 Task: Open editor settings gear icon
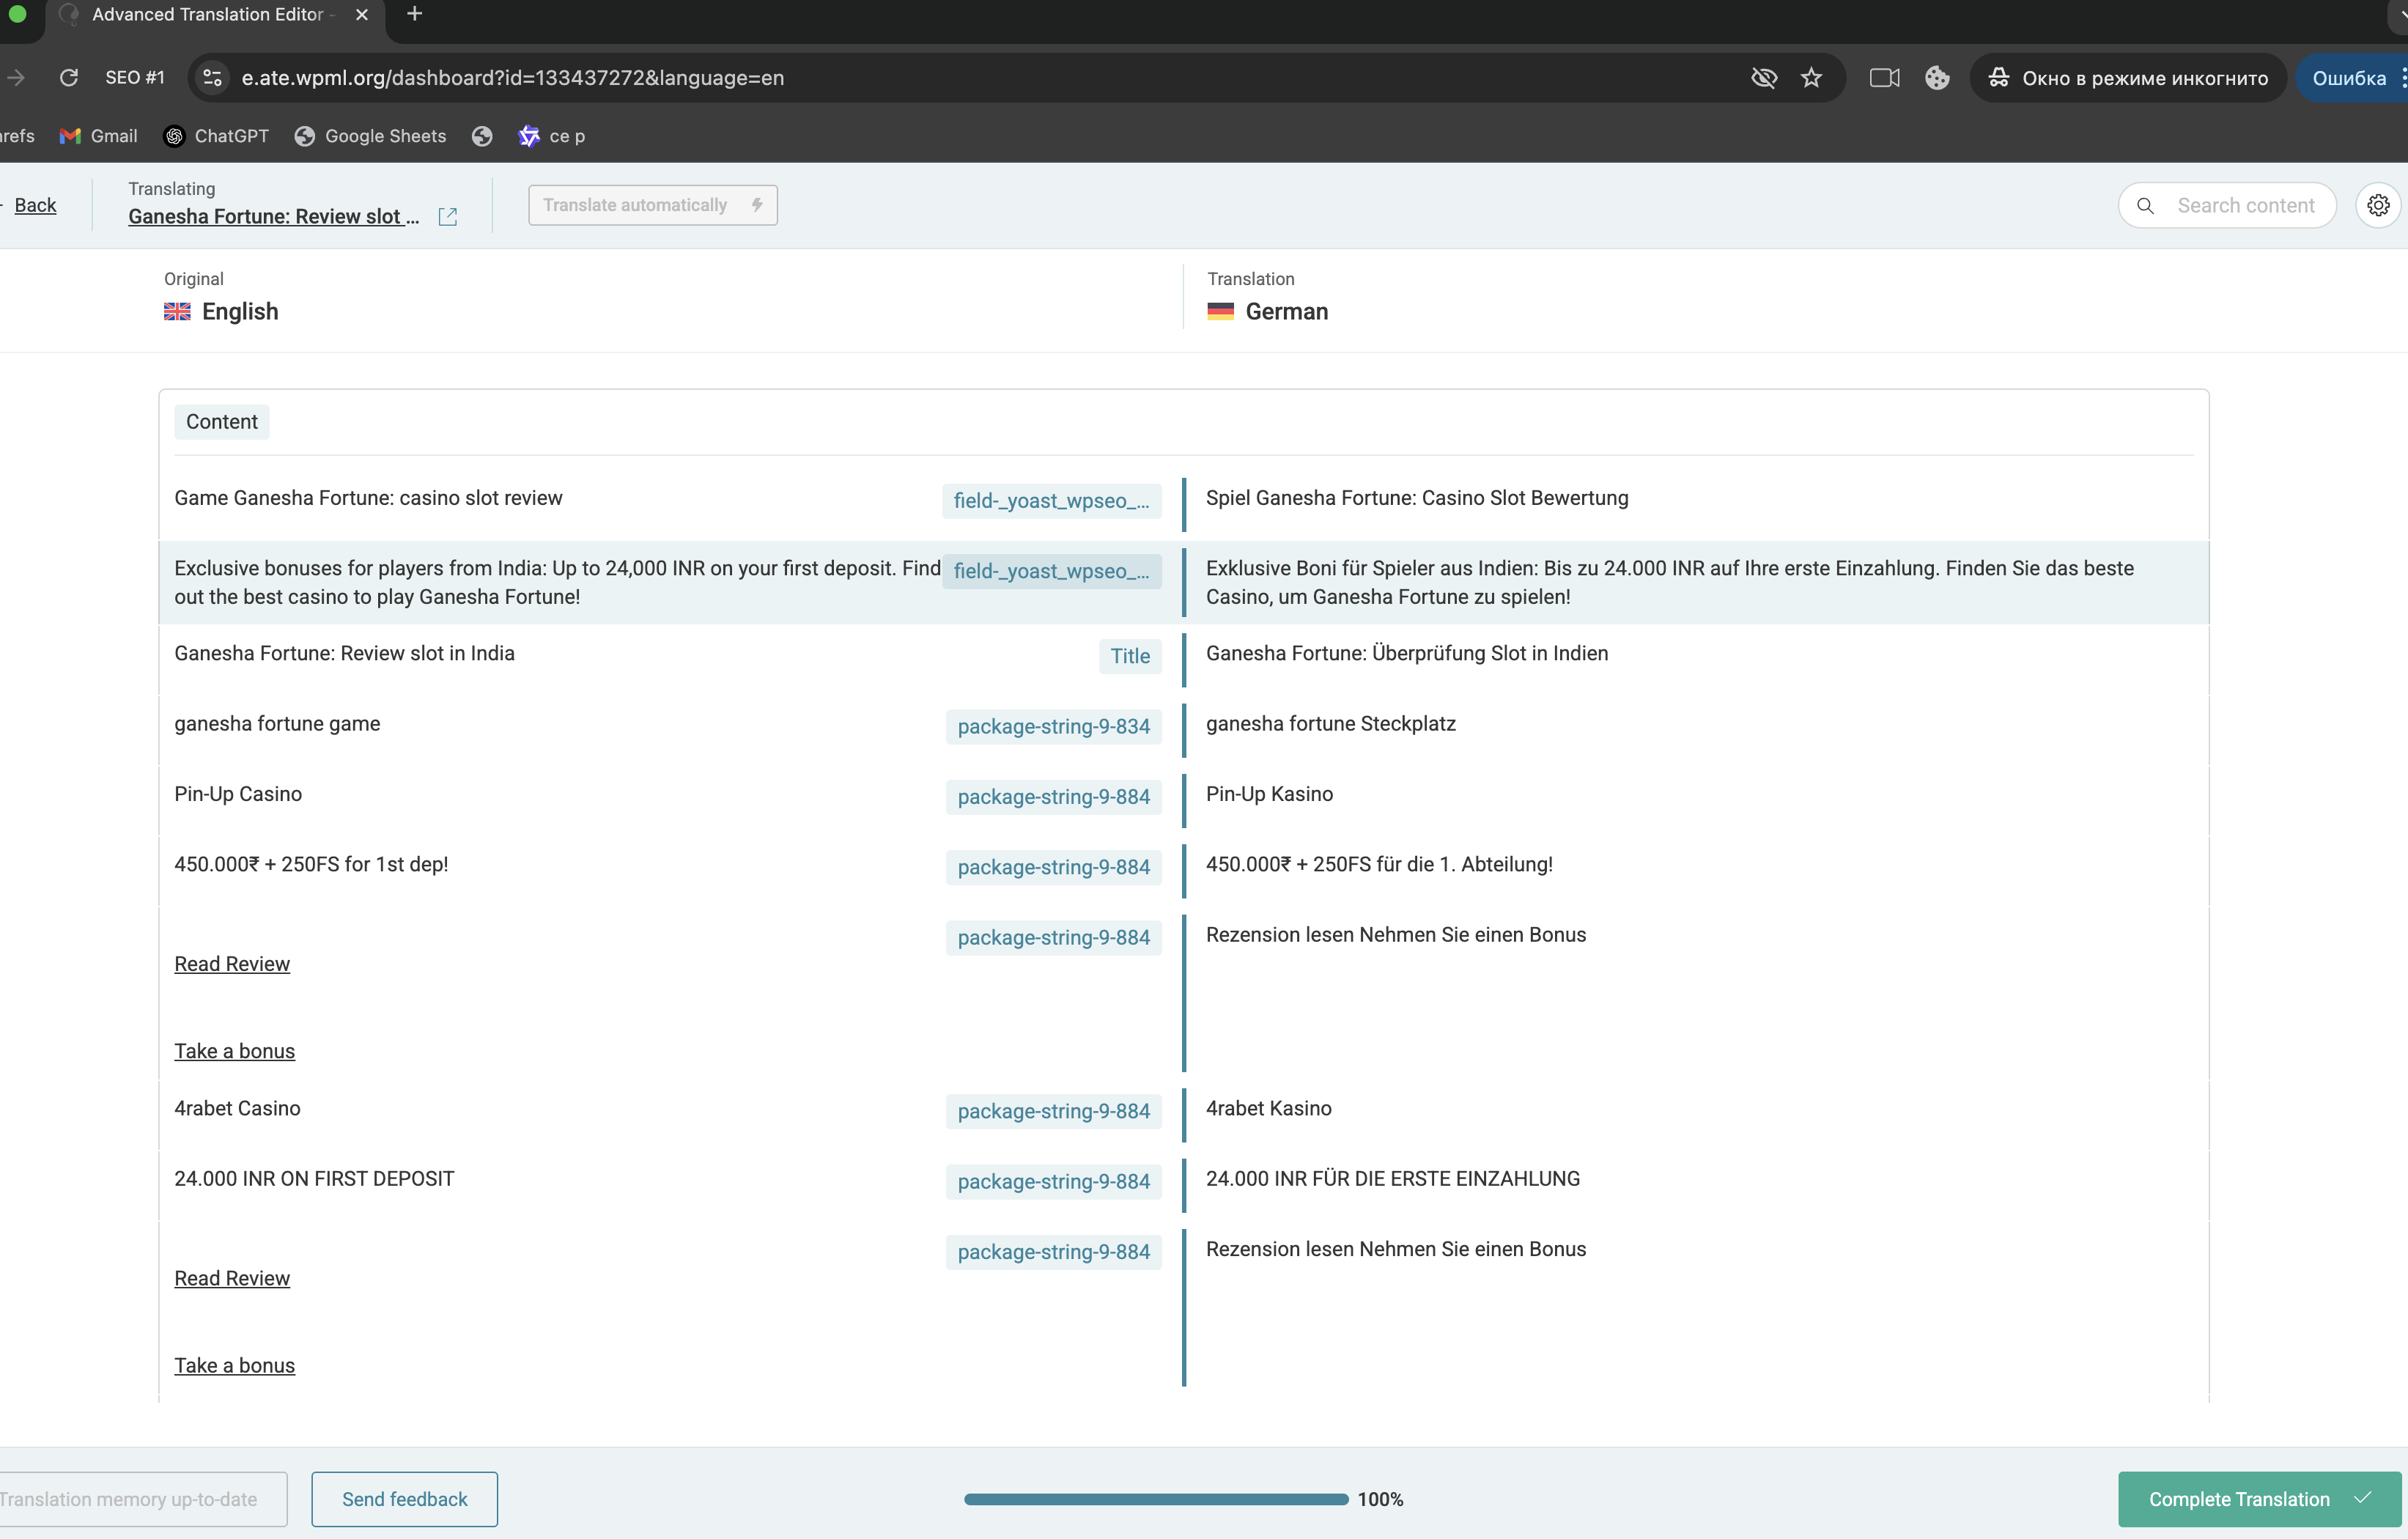coord(2378,205)
